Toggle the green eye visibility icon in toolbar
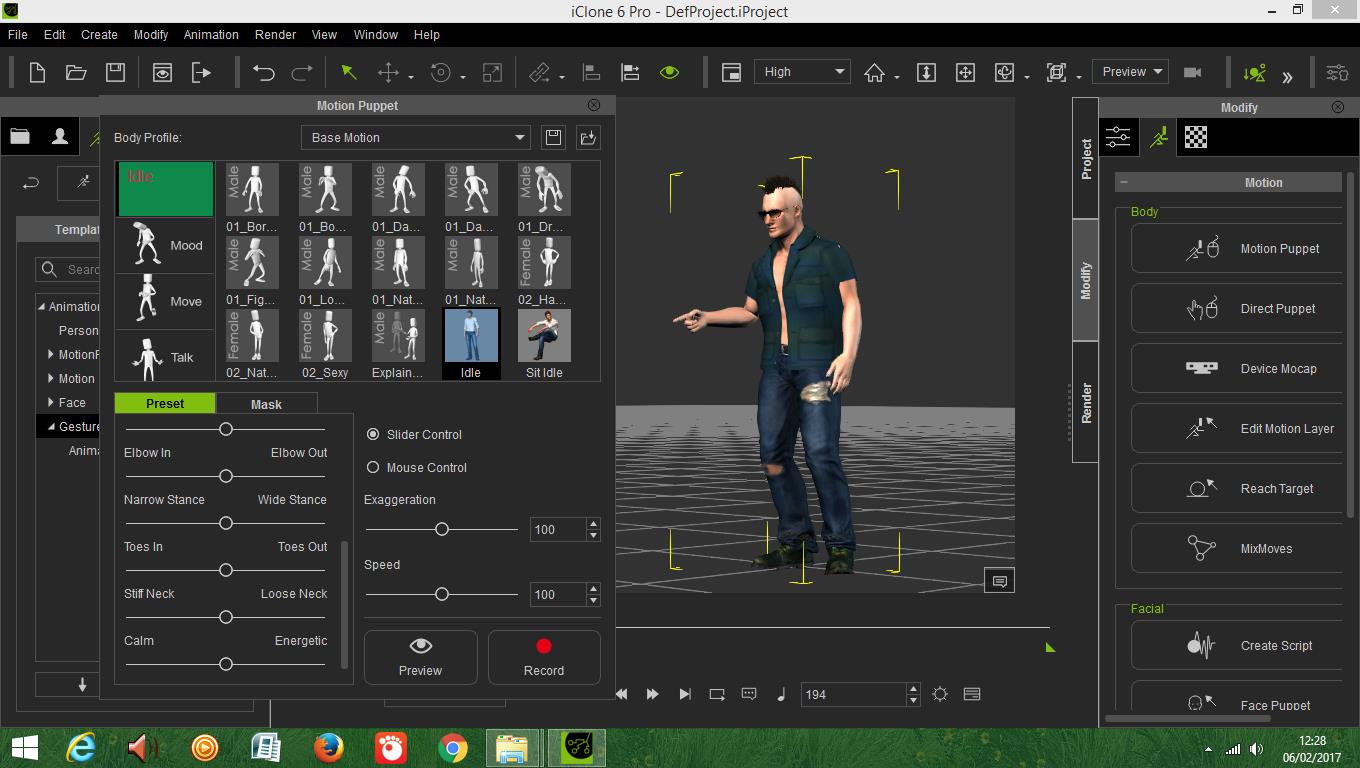This screenshot has height=768, width=1360. pyautogui.click(x=669, y=72)
